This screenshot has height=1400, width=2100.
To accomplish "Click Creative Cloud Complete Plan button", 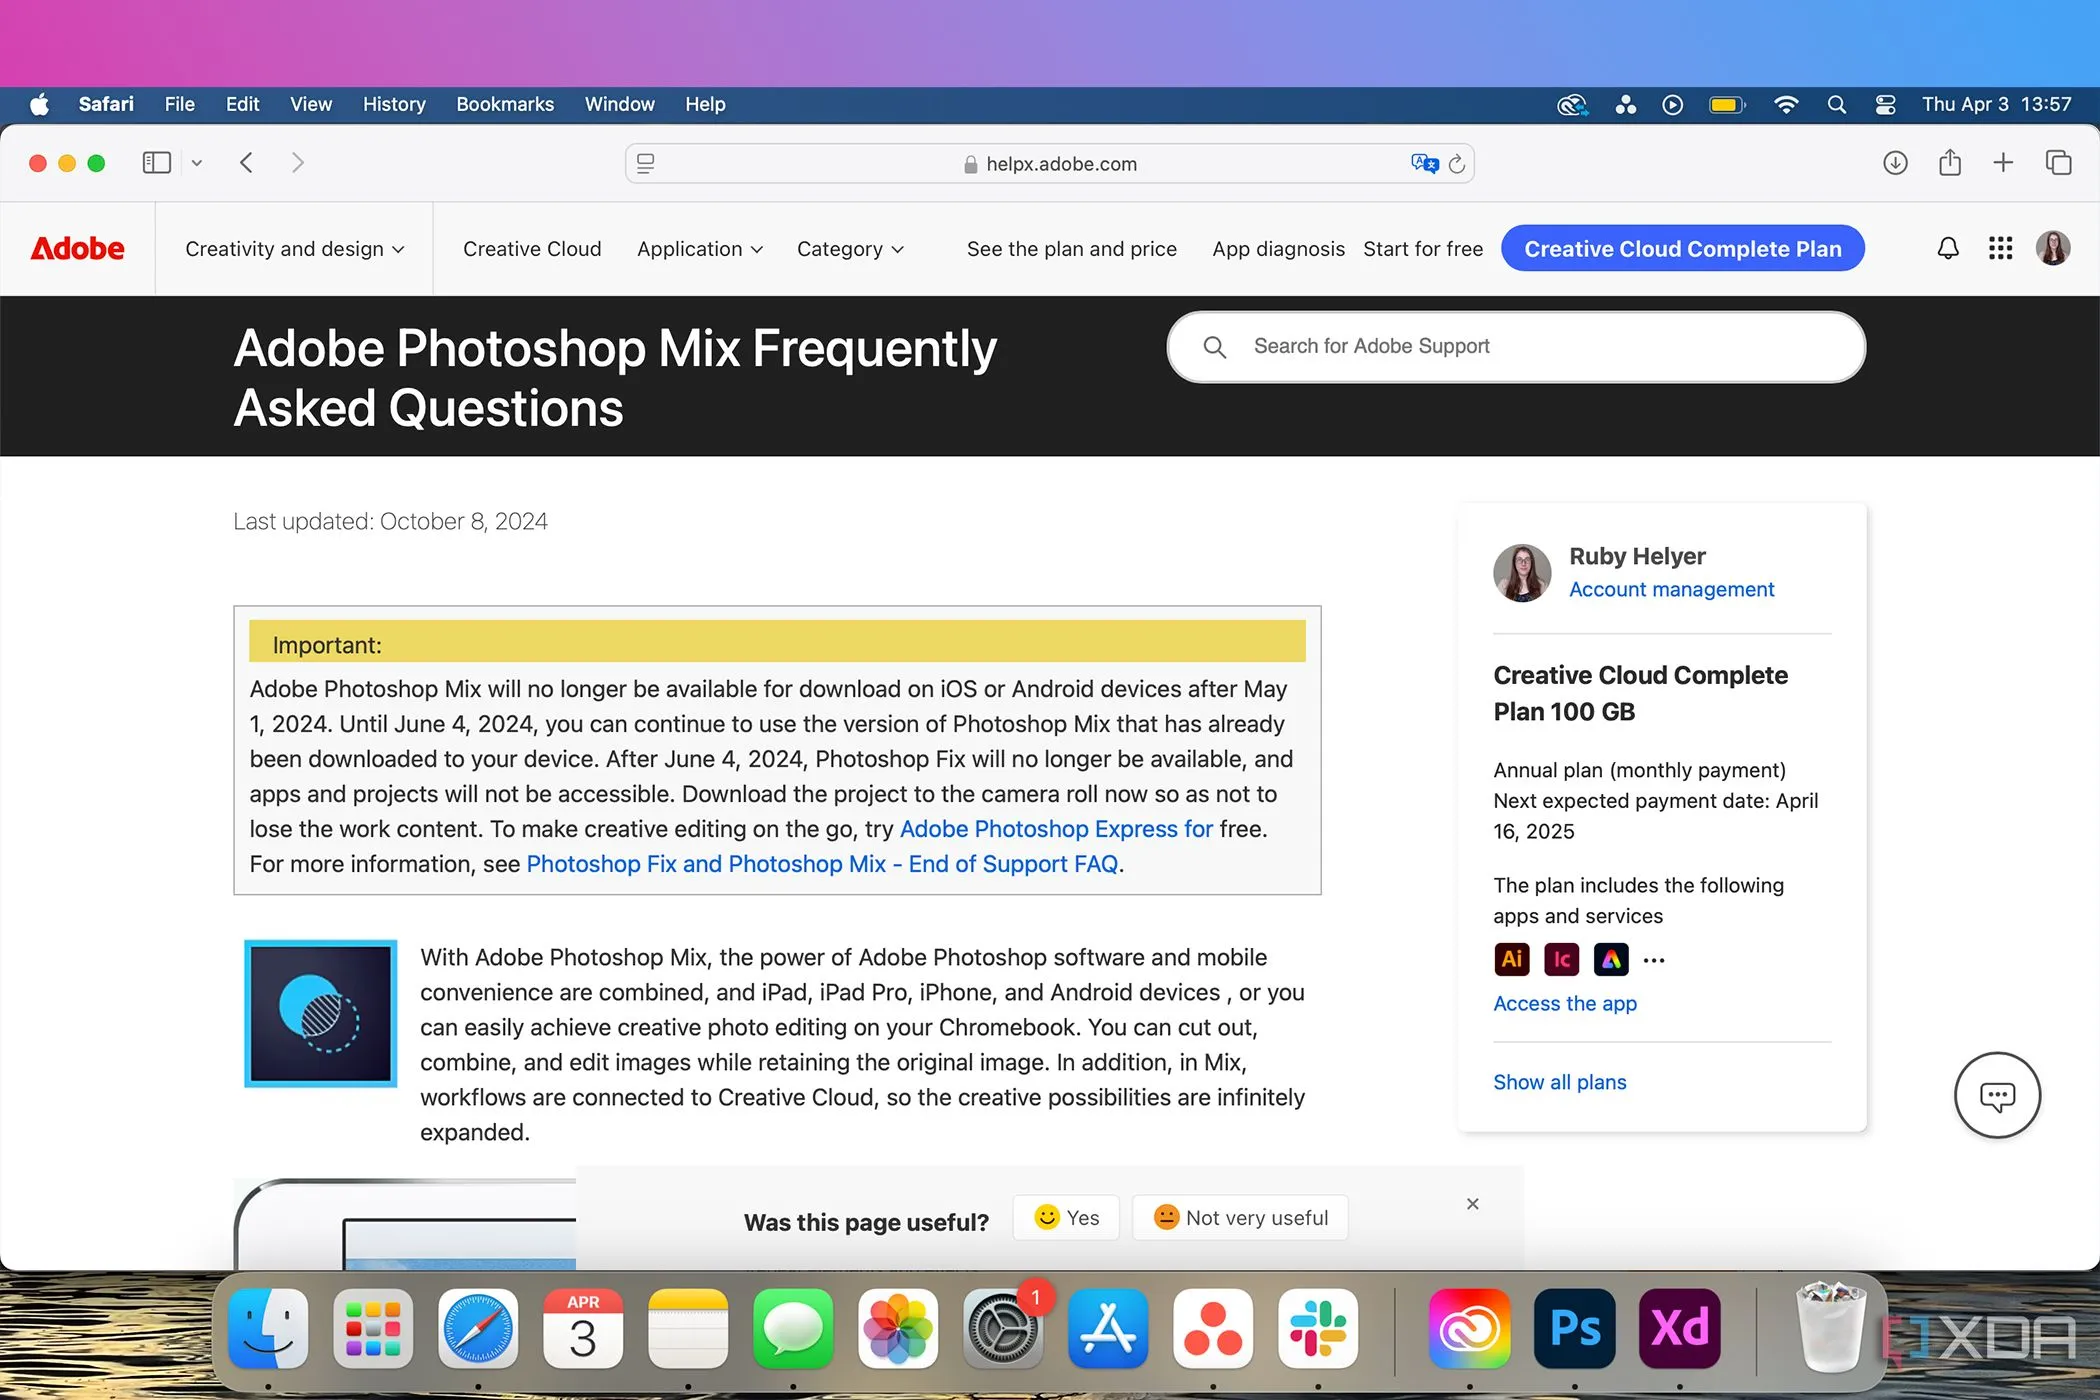I will [x=1682, y=249].
